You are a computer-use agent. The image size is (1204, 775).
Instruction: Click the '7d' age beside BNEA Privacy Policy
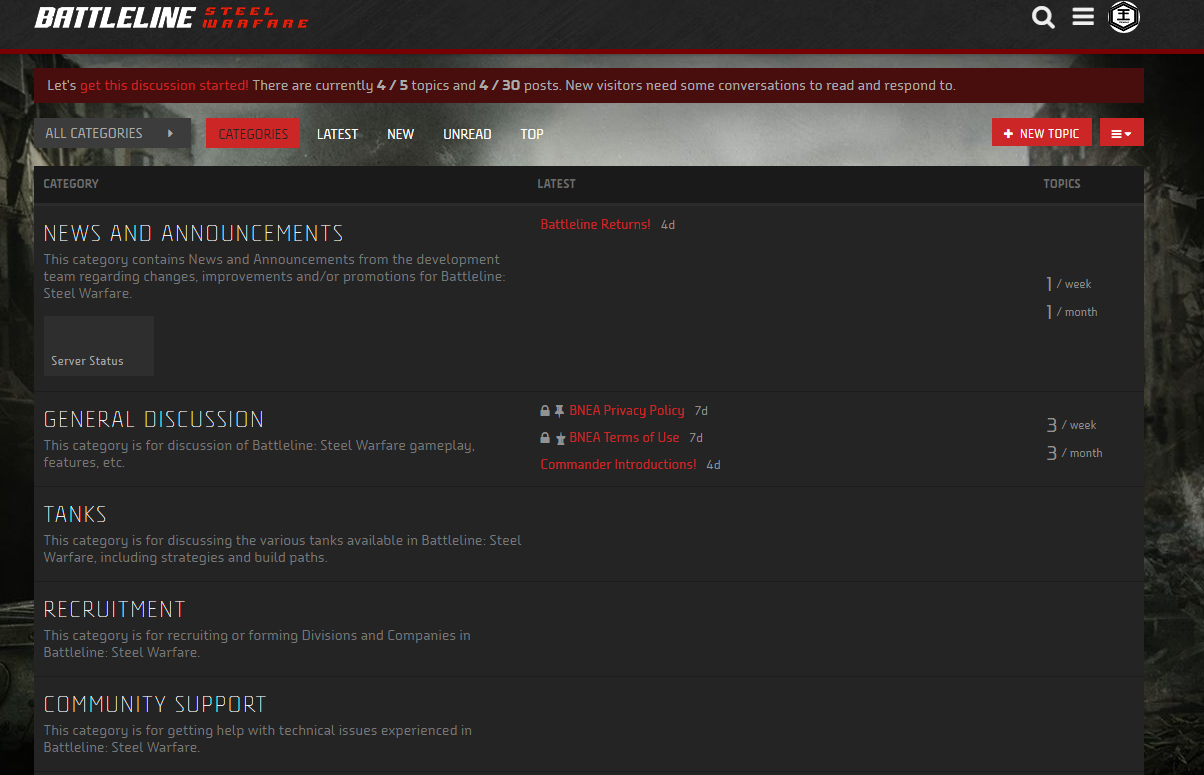[701, 411]
